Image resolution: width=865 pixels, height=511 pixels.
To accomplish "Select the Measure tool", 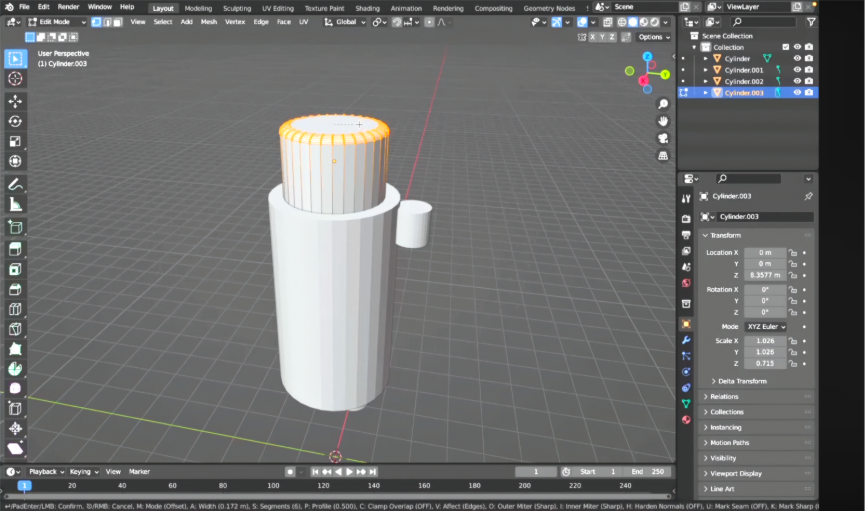I will 15,204.
